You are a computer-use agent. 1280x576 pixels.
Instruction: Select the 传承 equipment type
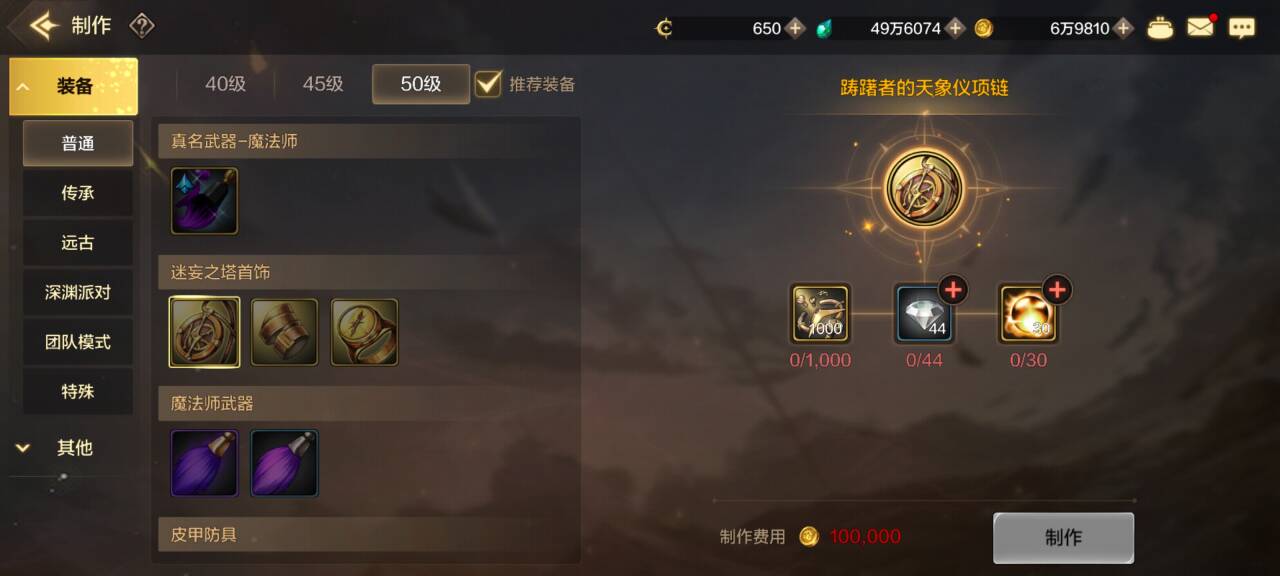pyautogui.click(x=78, y=193)
